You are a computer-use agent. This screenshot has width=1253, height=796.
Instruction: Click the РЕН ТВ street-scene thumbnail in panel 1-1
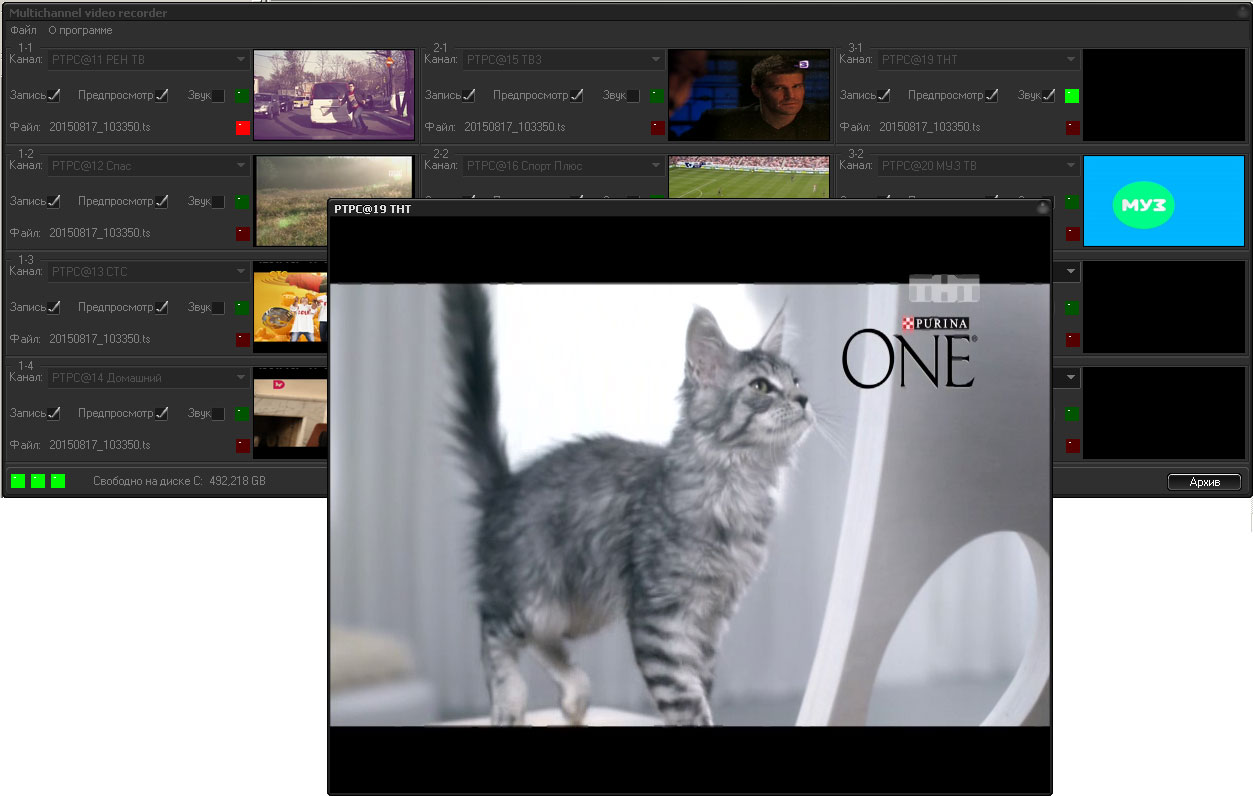(x=334, y=95)
